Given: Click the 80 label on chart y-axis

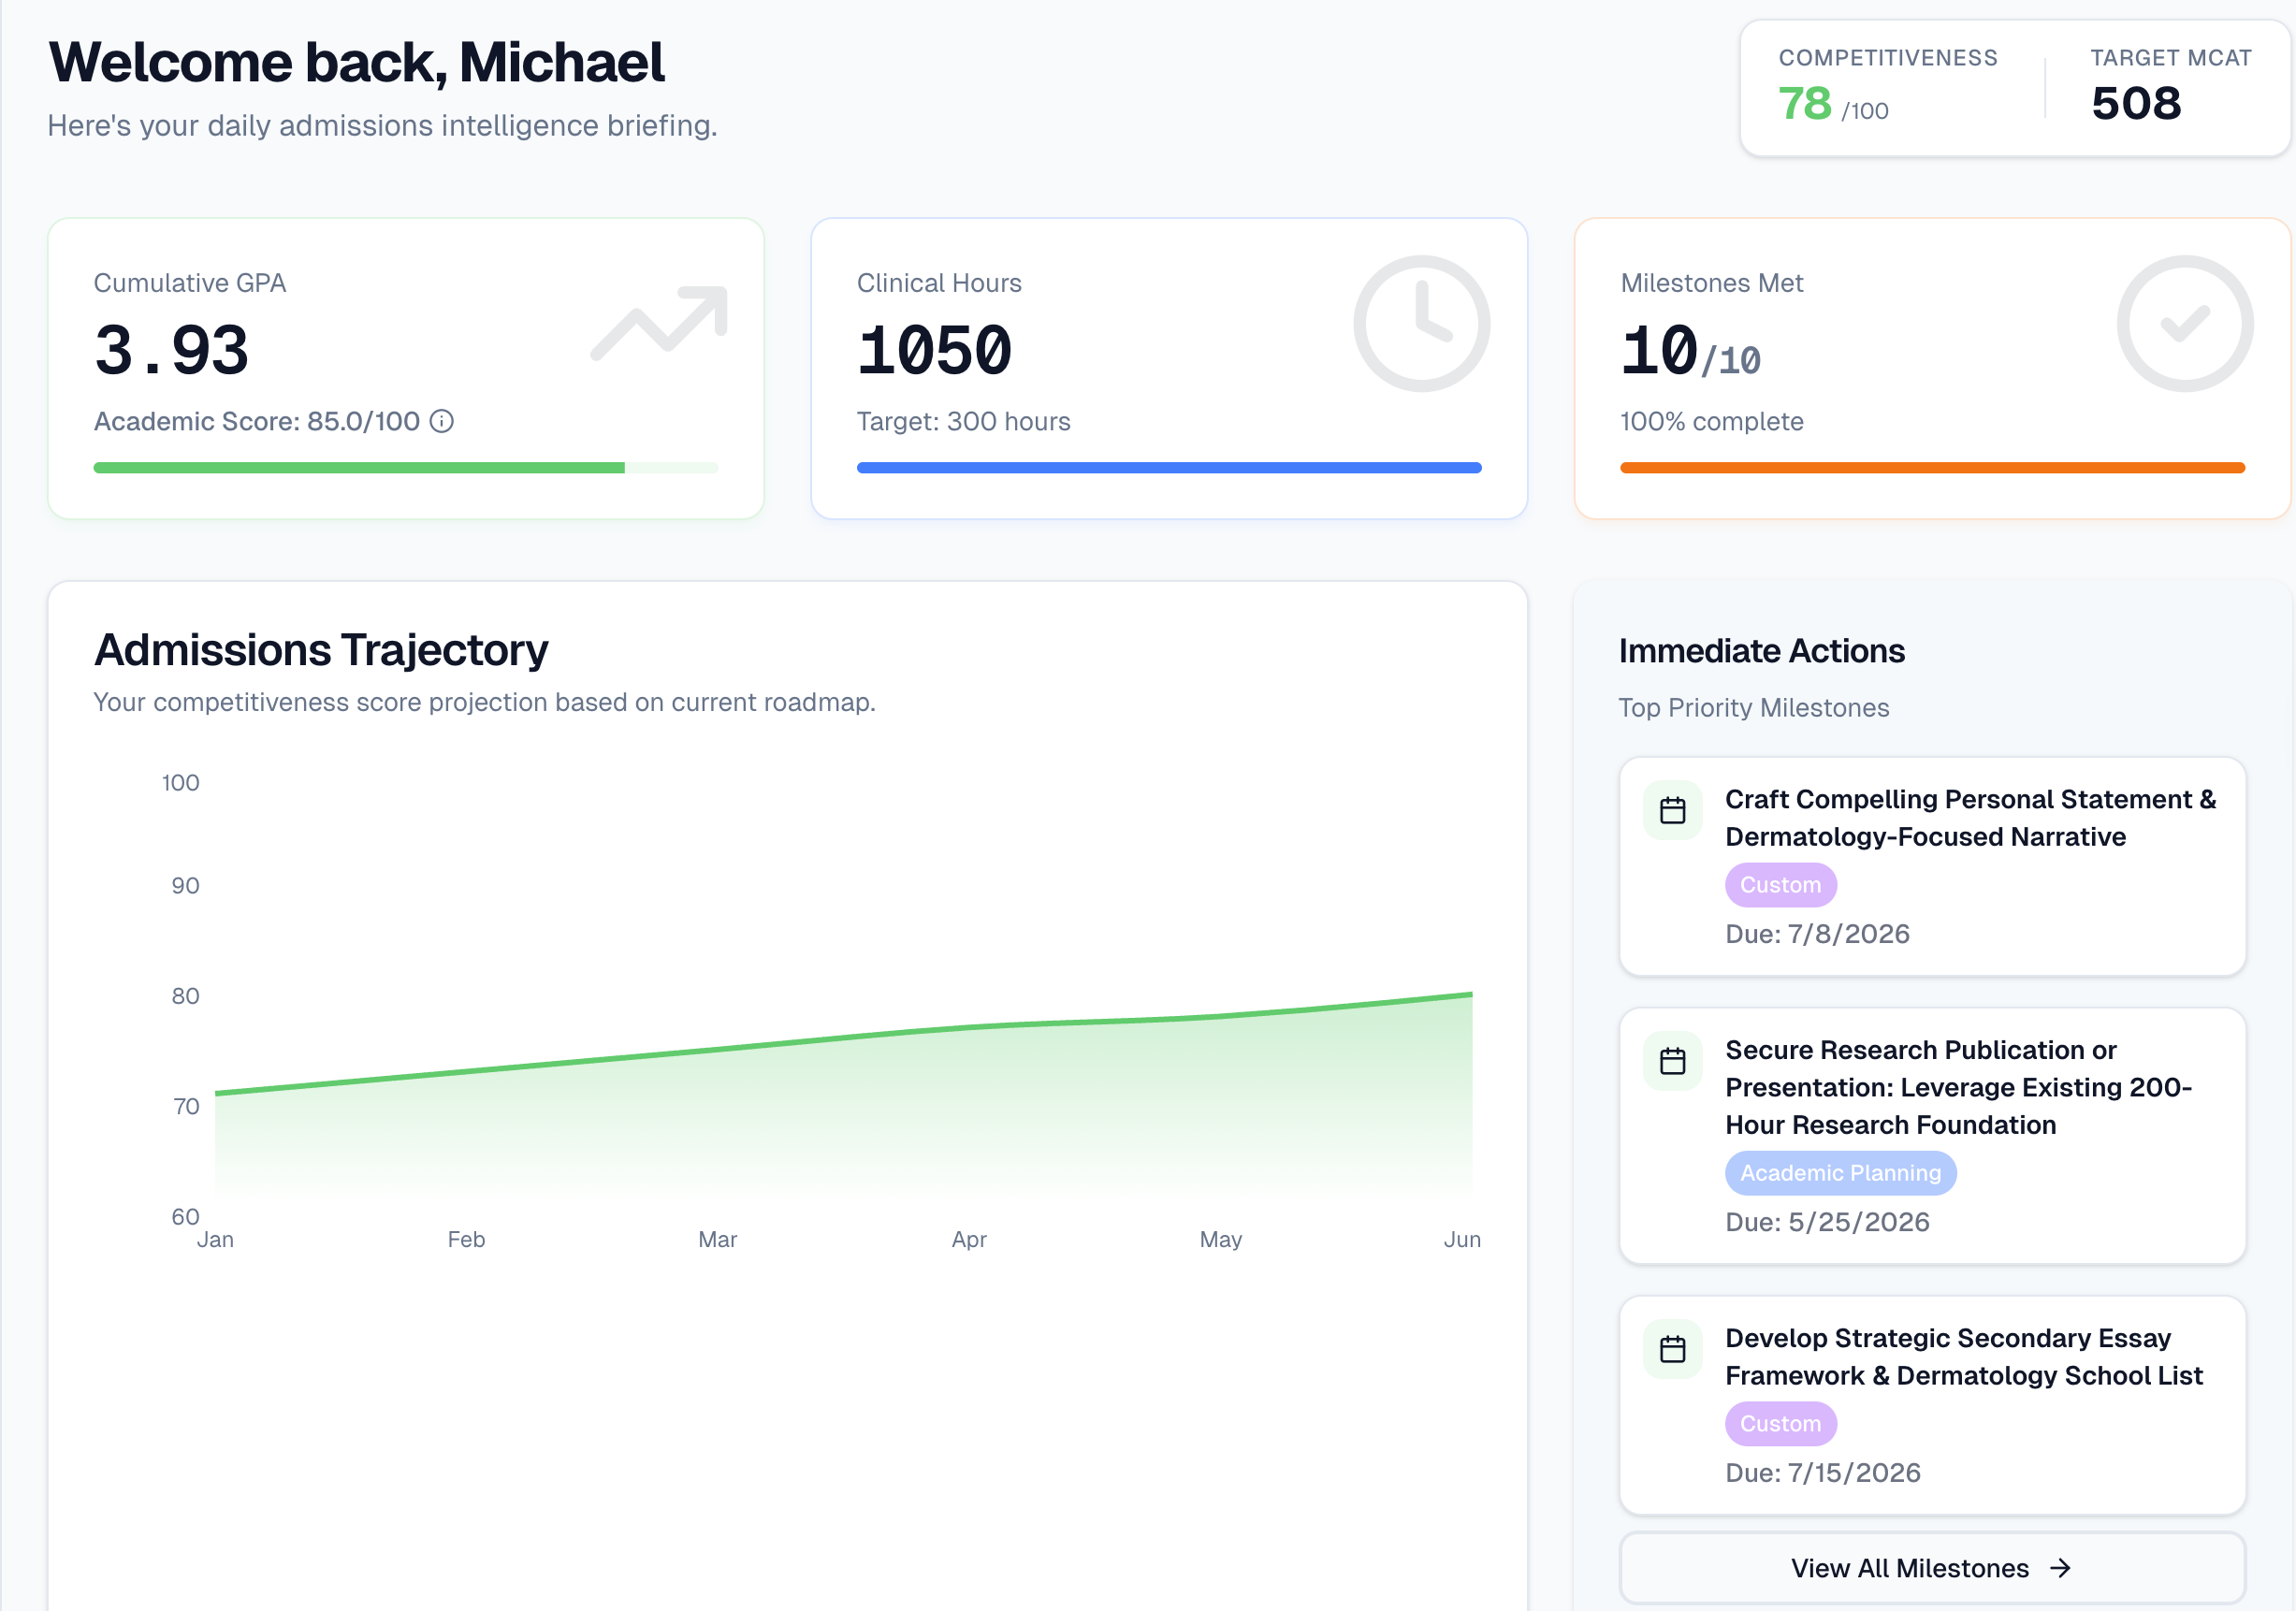Looking at the screenshot, I should [185, 996].
